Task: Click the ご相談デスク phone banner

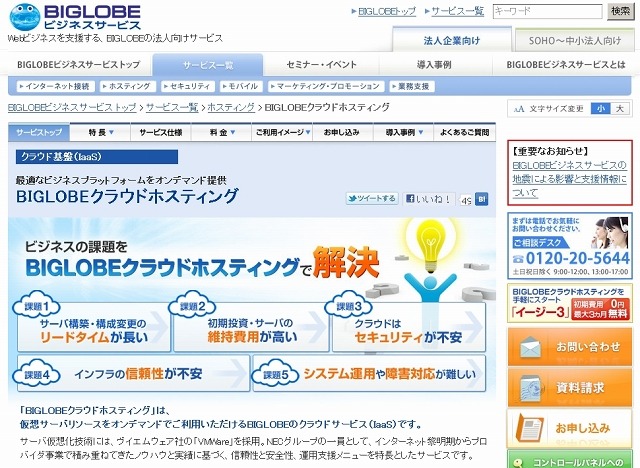Action: (570, 246)
